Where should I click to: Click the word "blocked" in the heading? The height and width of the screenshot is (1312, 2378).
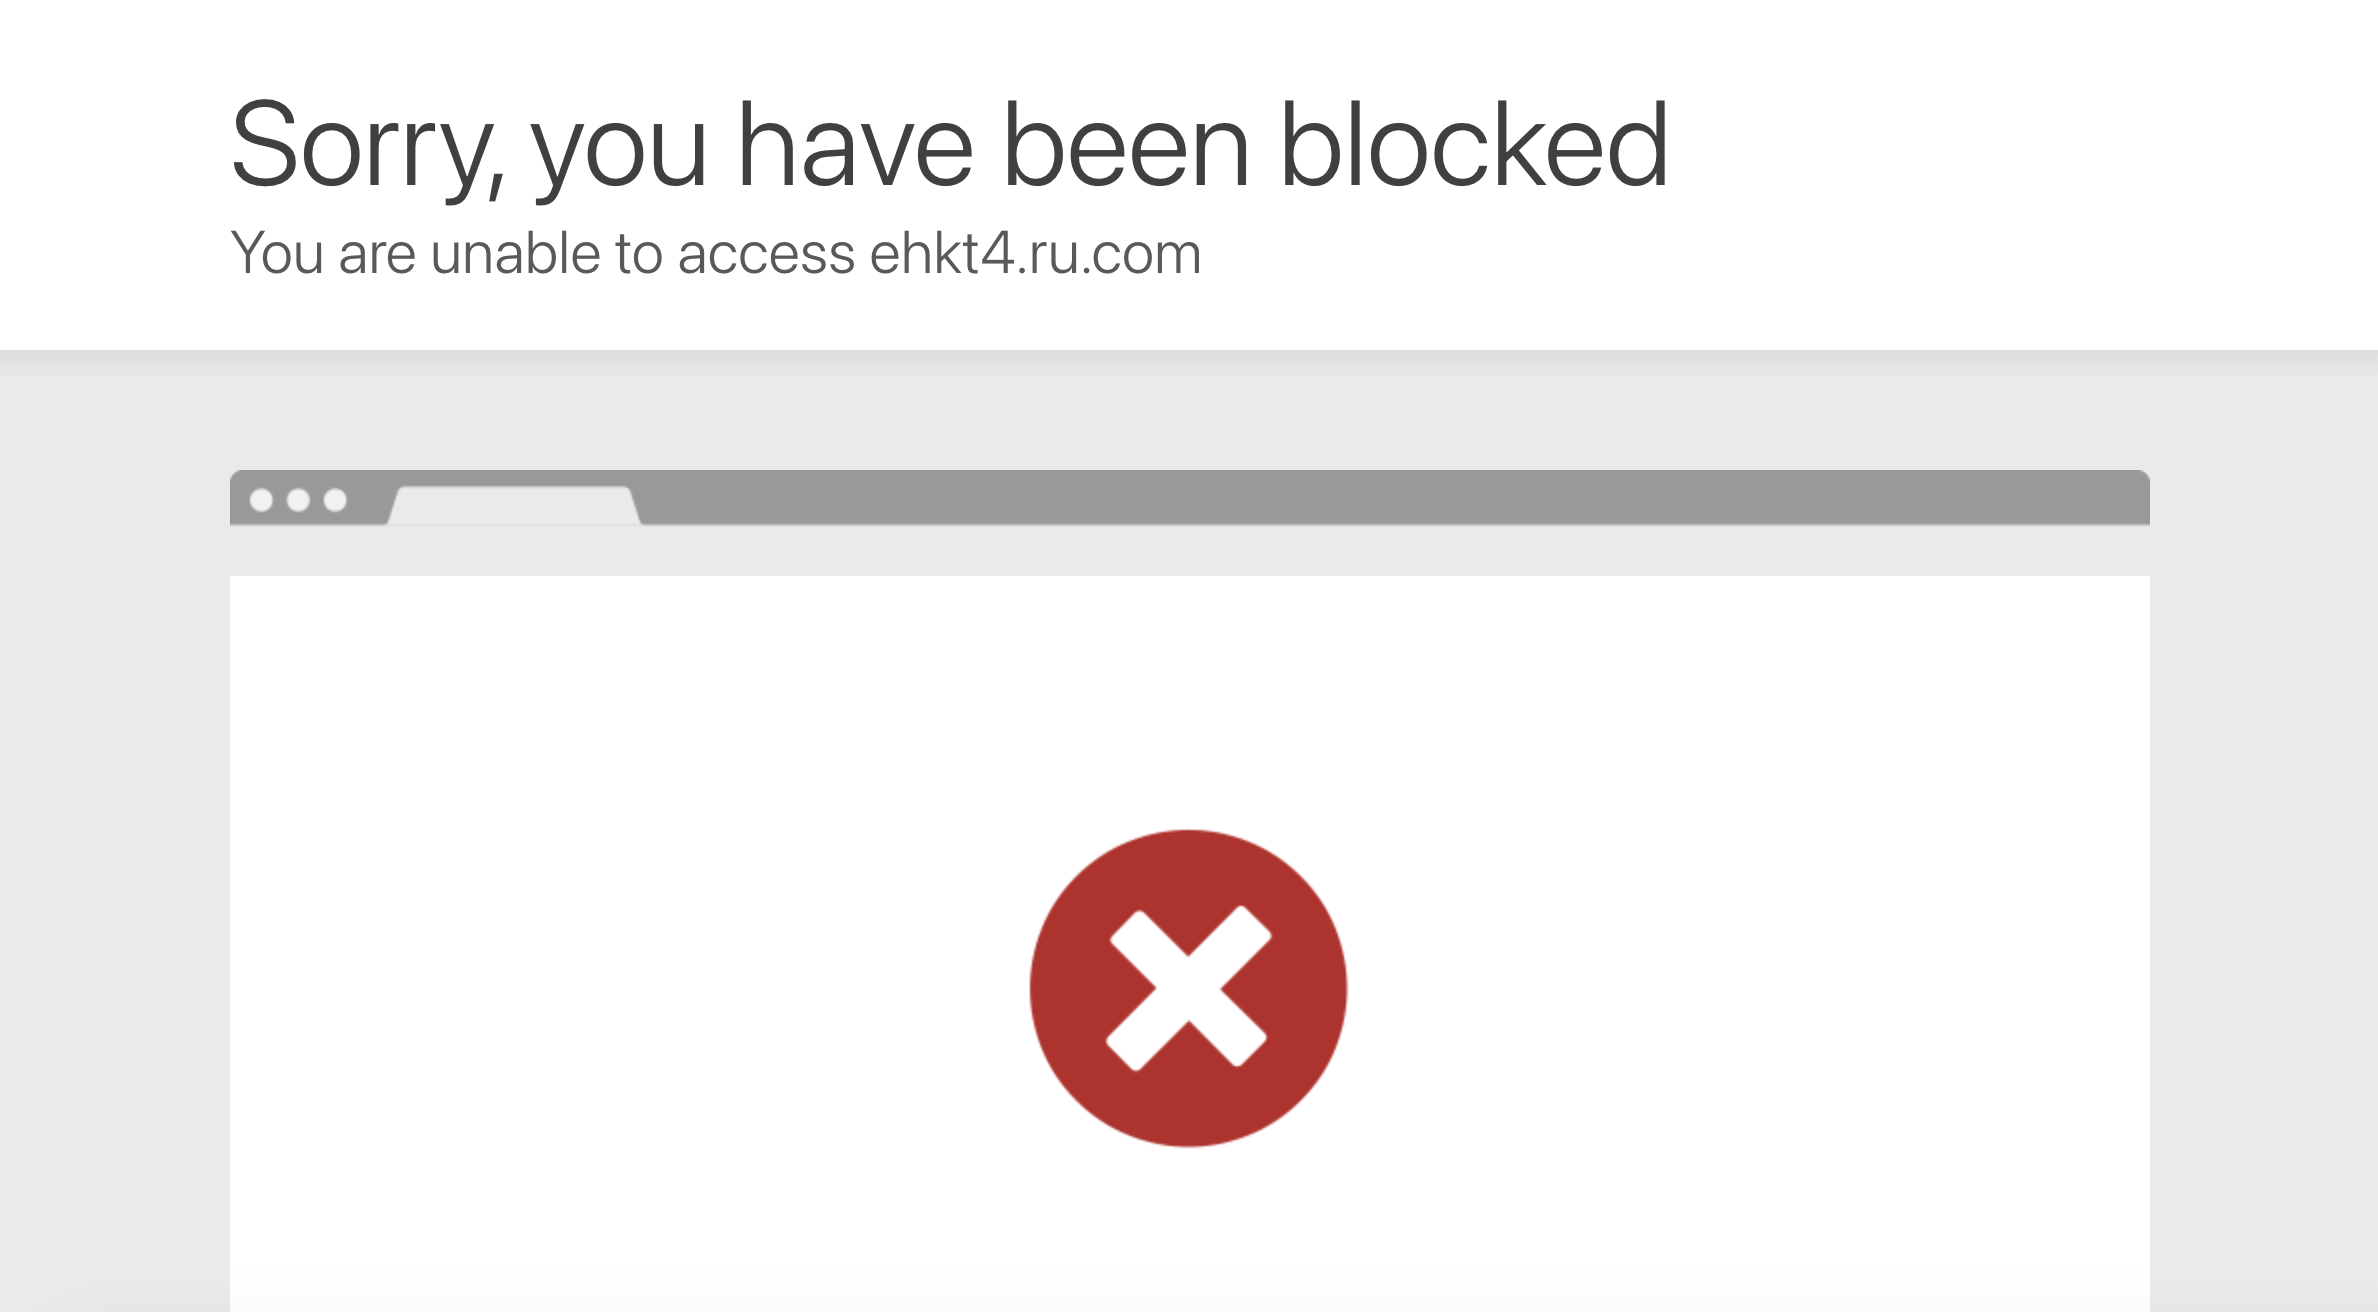click(1475, 145)
